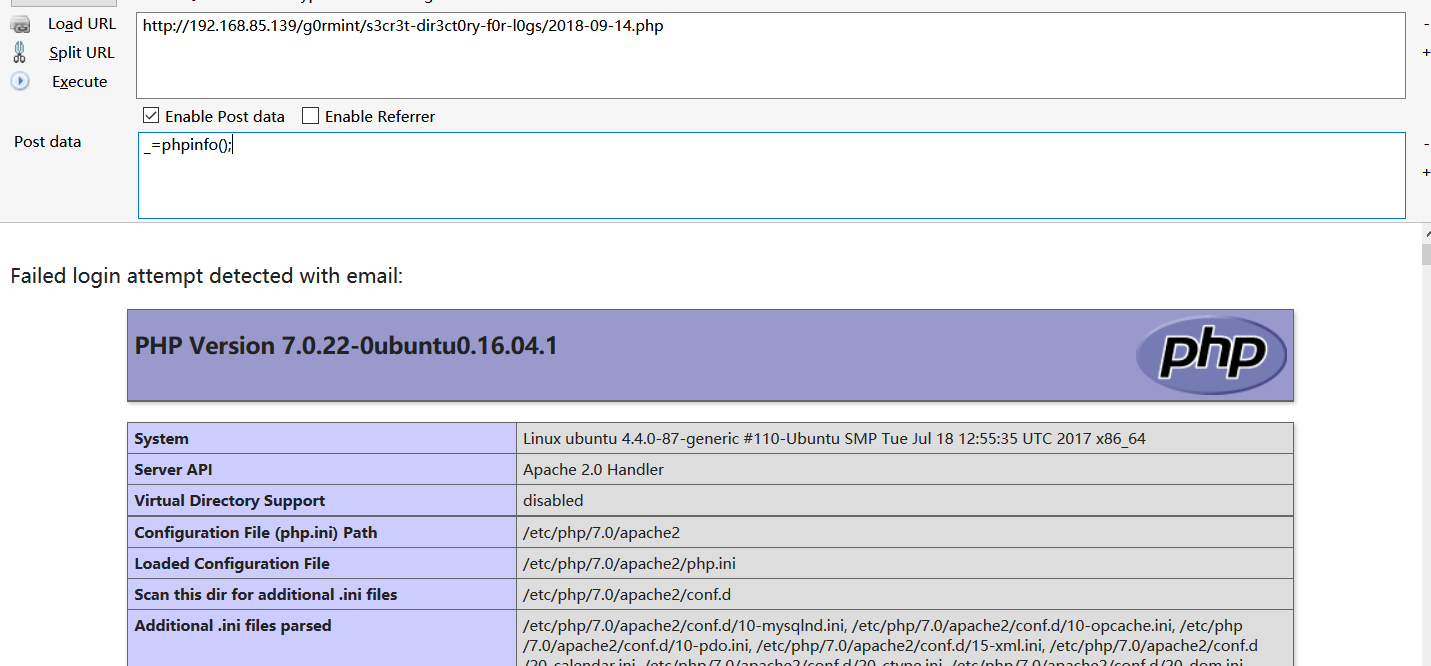Viewport: 1431px width, 666px height.
Task: Click the plus button beside the URL box
Action: click(x=1425, y=52)
